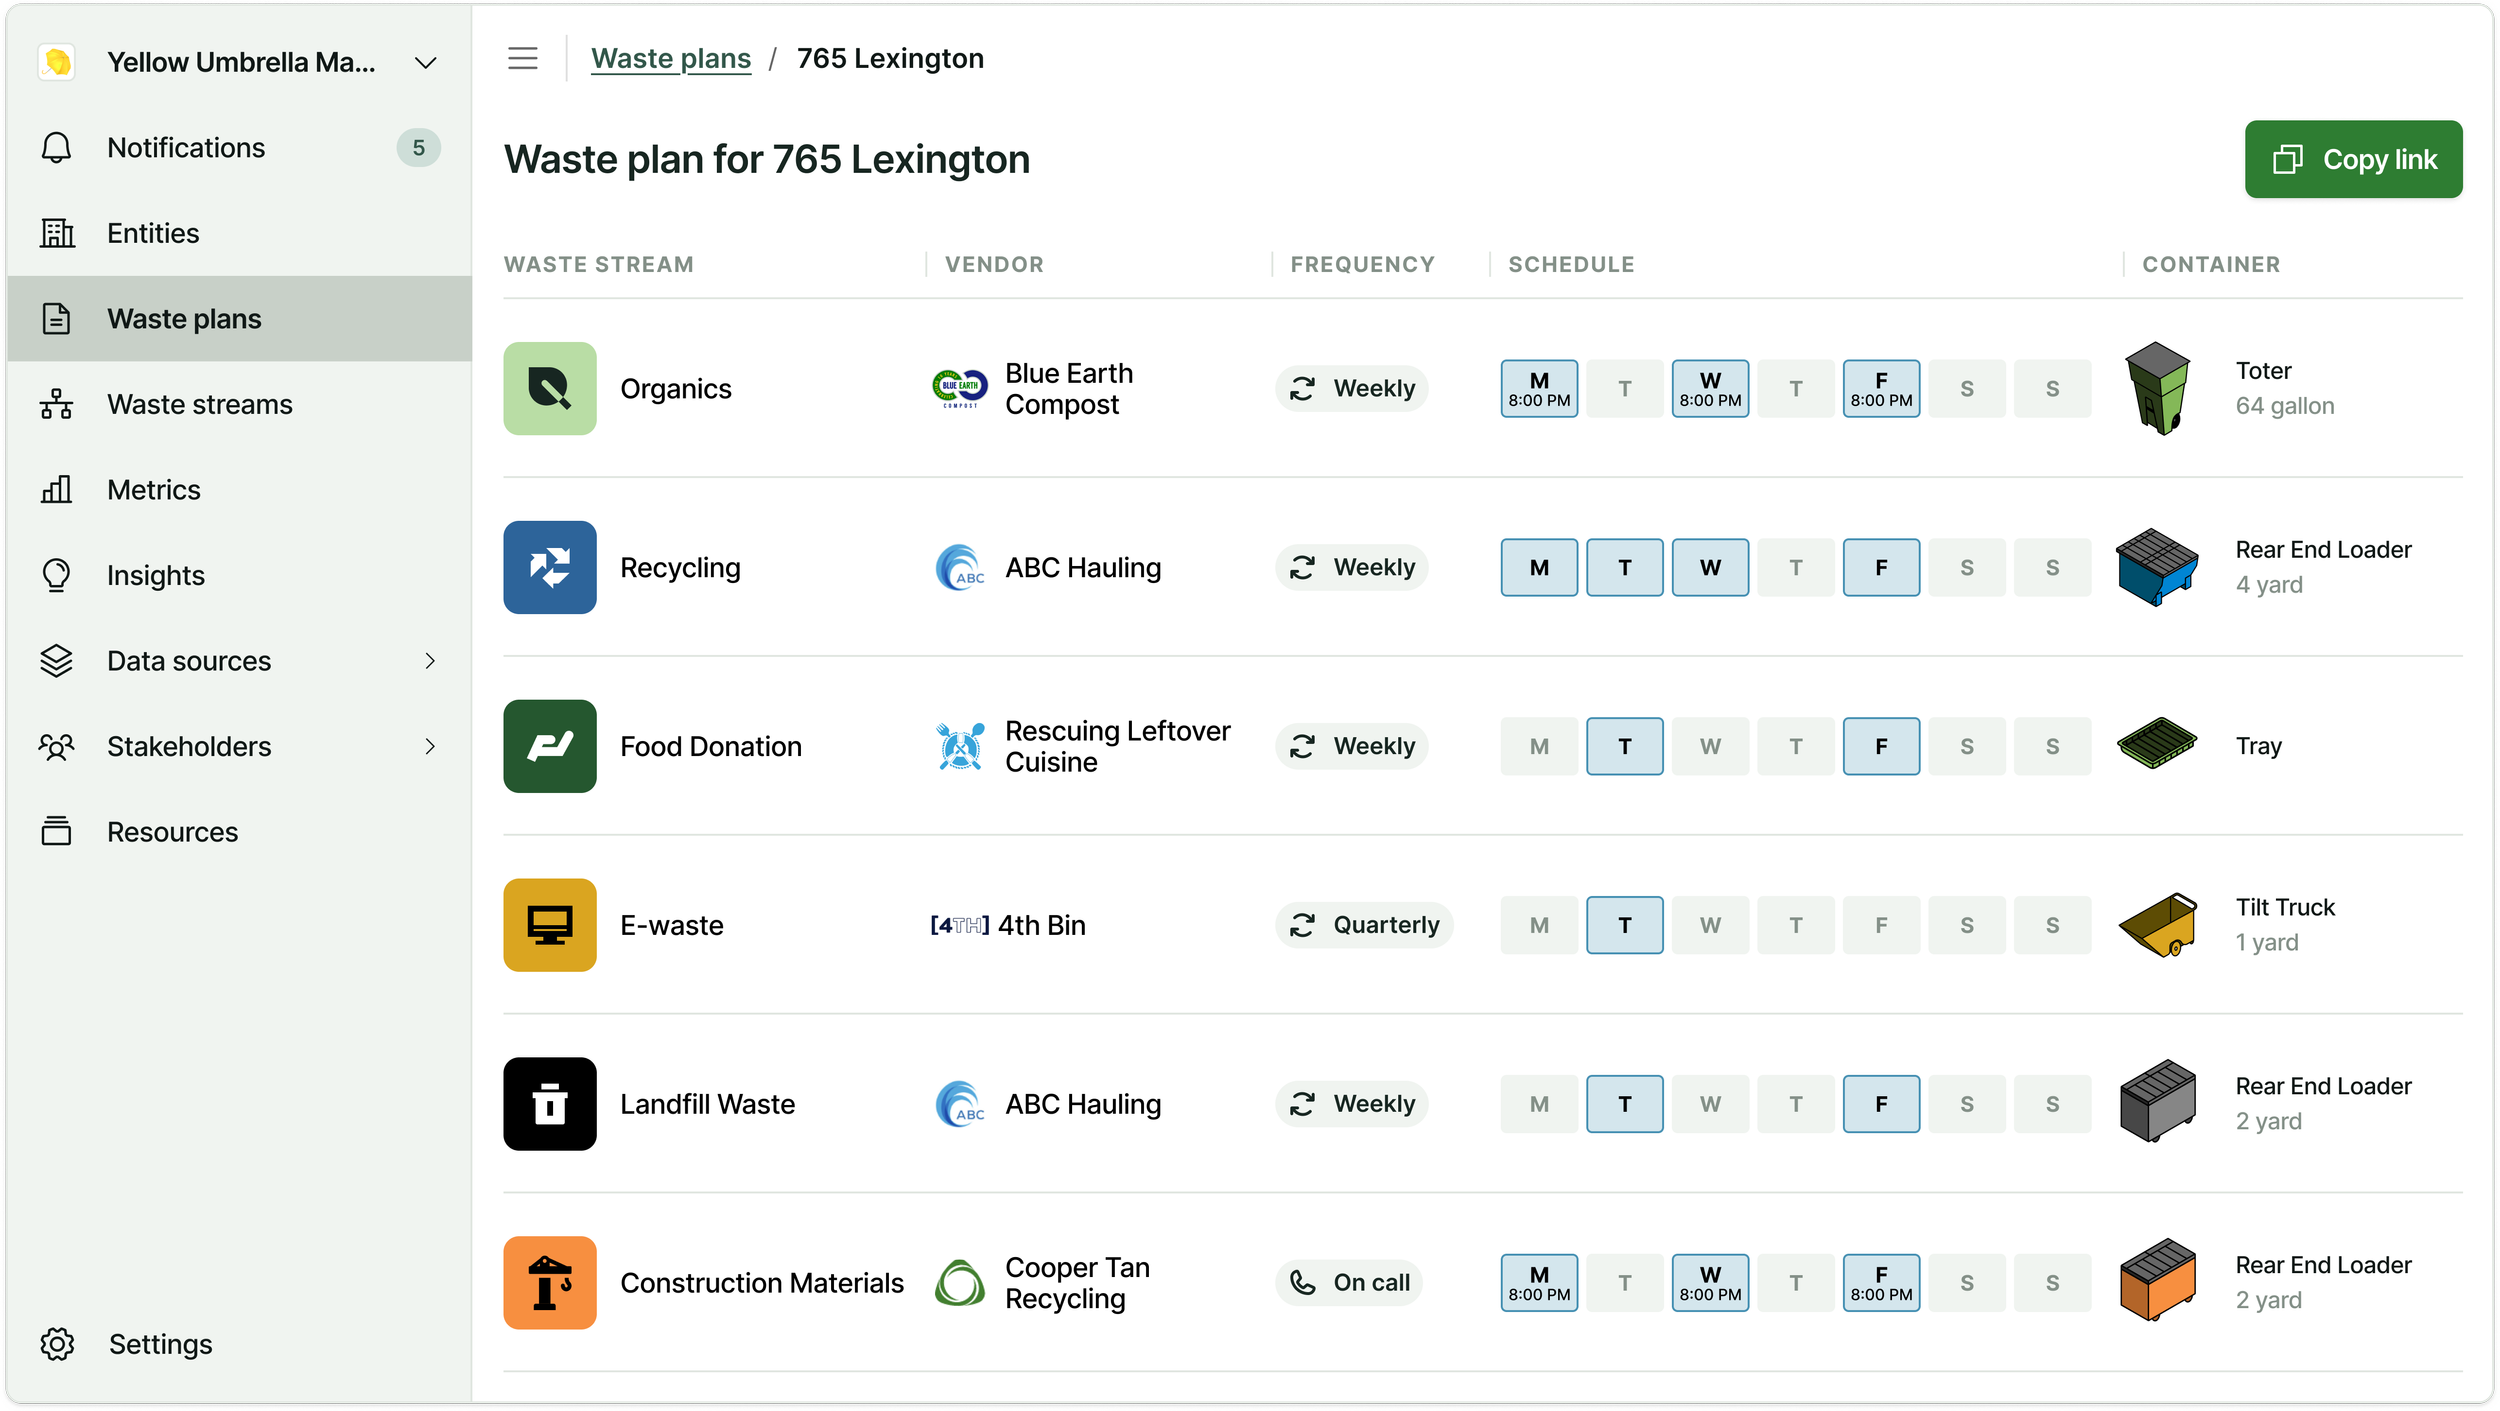
Task: Click the Food Donation stream icon
Action: (550, 746)
